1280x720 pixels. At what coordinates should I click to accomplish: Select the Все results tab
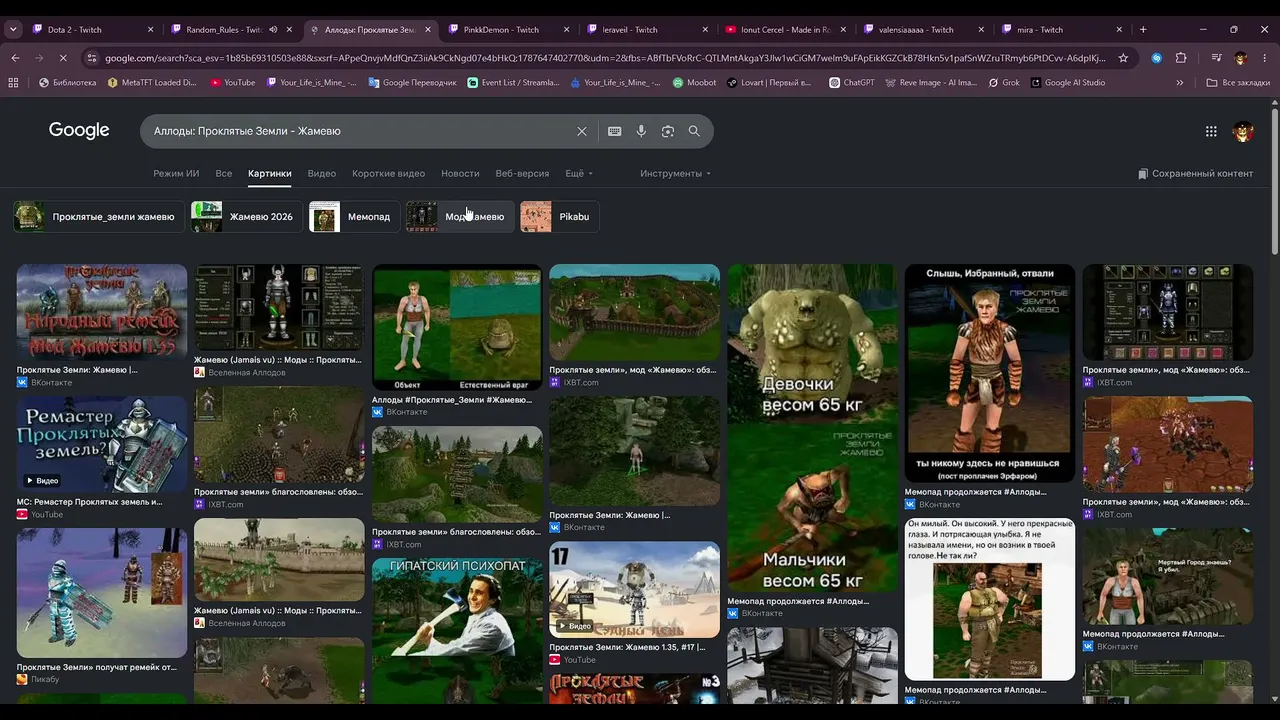[x=224, y=173]
